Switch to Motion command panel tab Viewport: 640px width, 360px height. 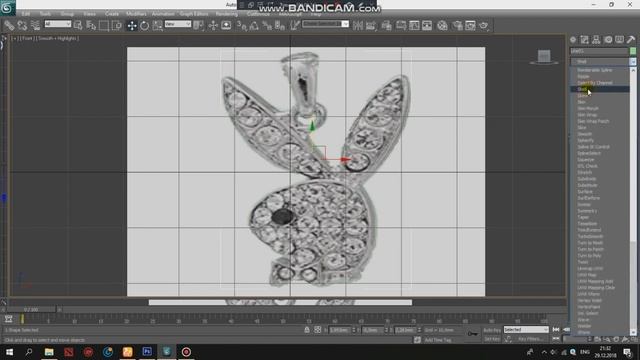tap(608, 40)
